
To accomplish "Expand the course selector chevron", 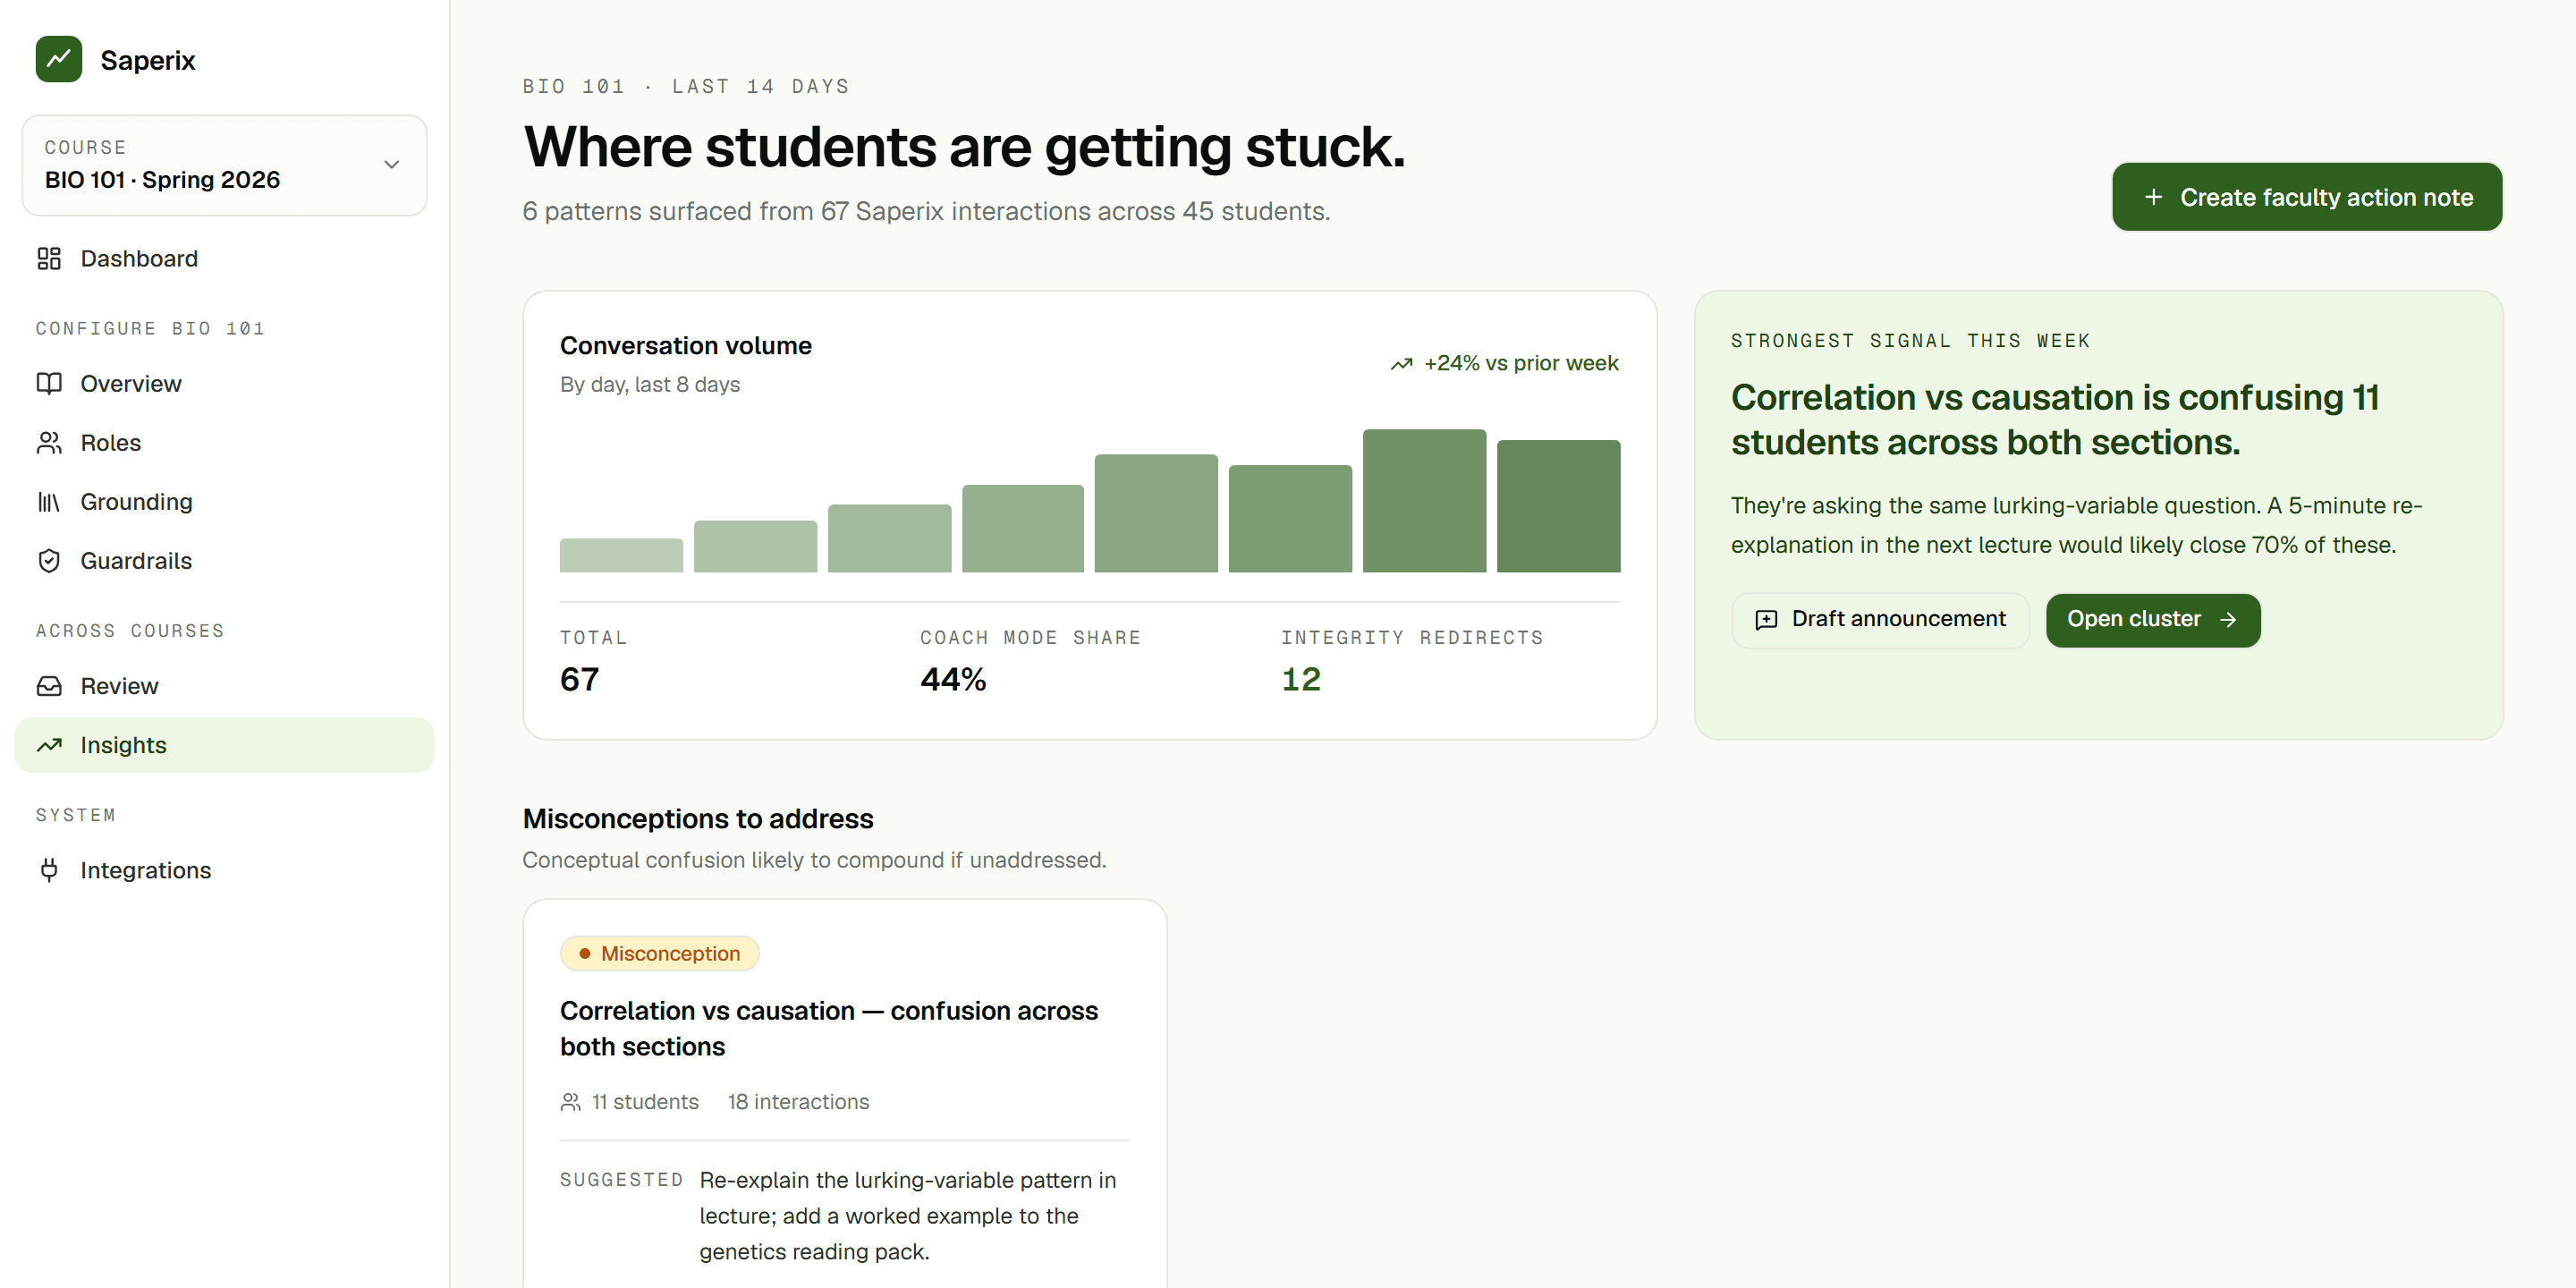I will coord(391,164).
